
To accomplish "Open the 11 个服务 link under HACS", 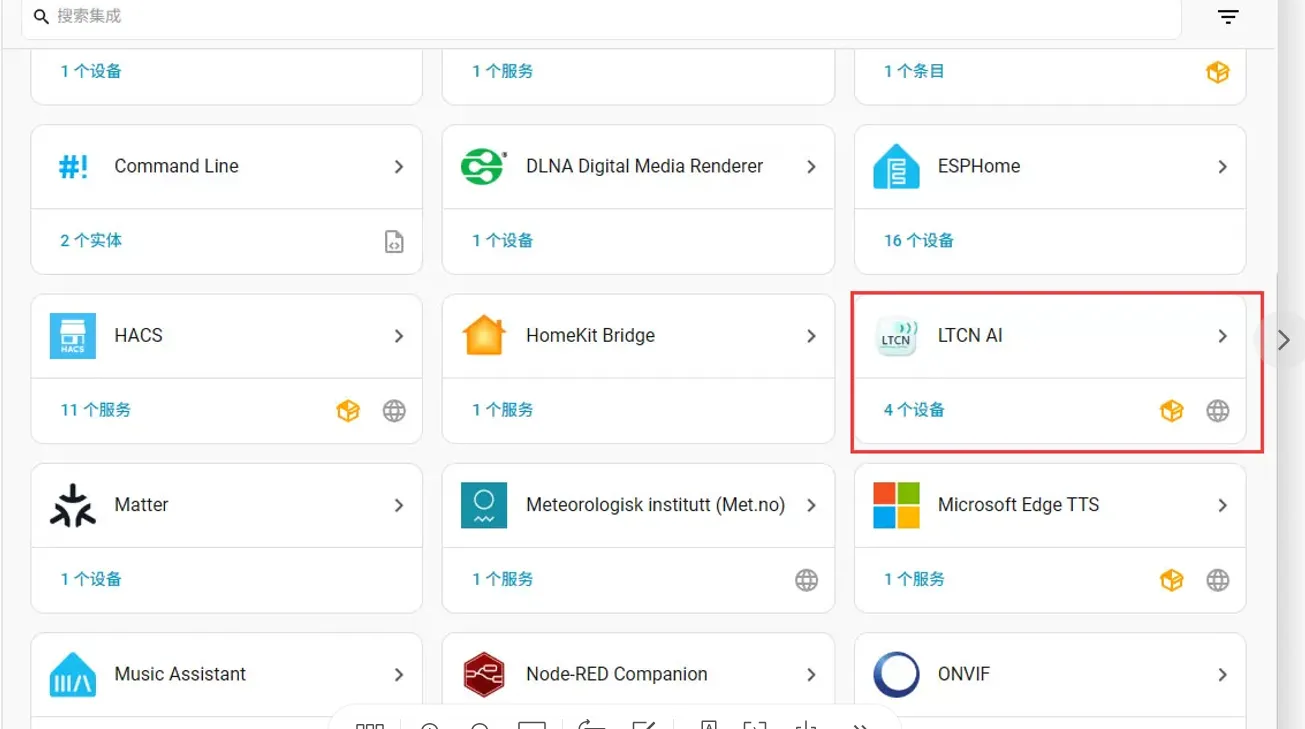I will [96, 410].
